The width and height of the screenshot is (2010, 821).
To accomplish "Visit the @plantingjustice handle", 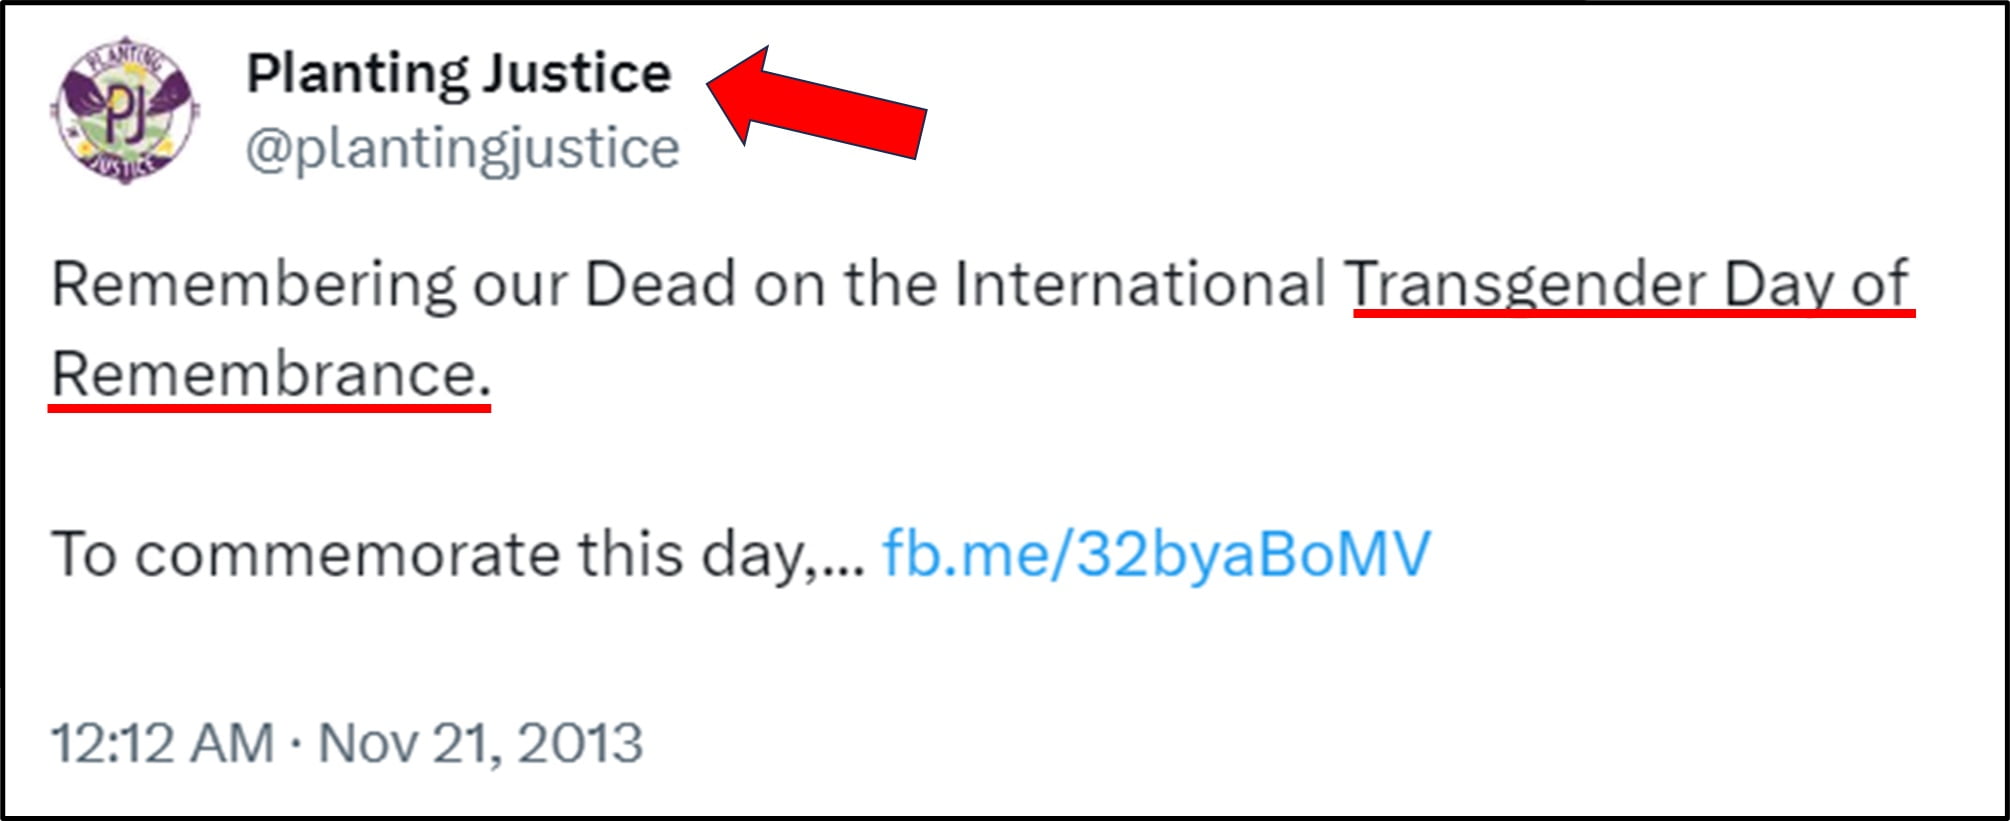I will [x=463, y=150].
